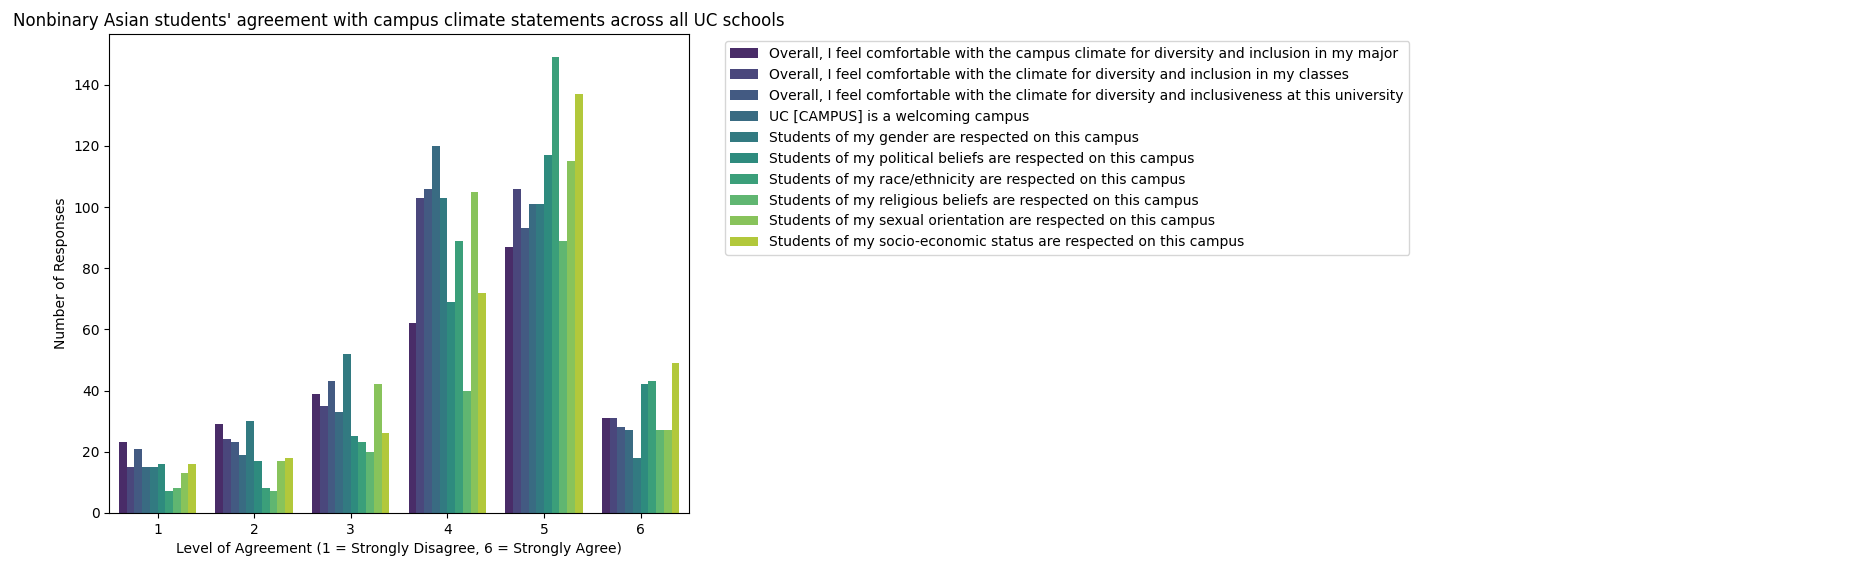Select the sexual orientation legend color swatch
The height and width of the screenshot is (568, 1850).
click(744, 220)
